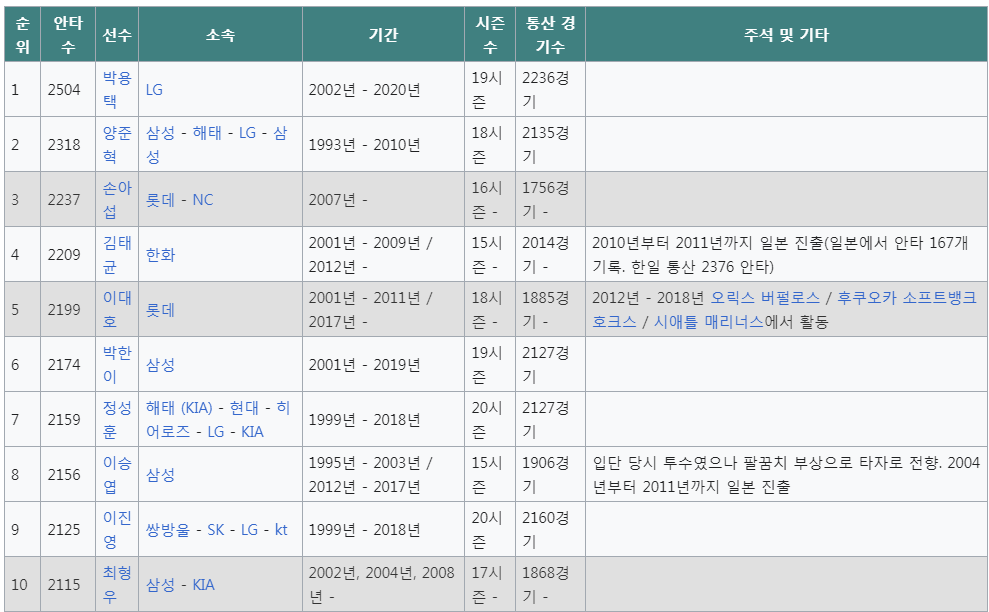This screenshot has height=612, width=989.
Task: Click the 시즌수 column header
Action: tap(490, 35)
